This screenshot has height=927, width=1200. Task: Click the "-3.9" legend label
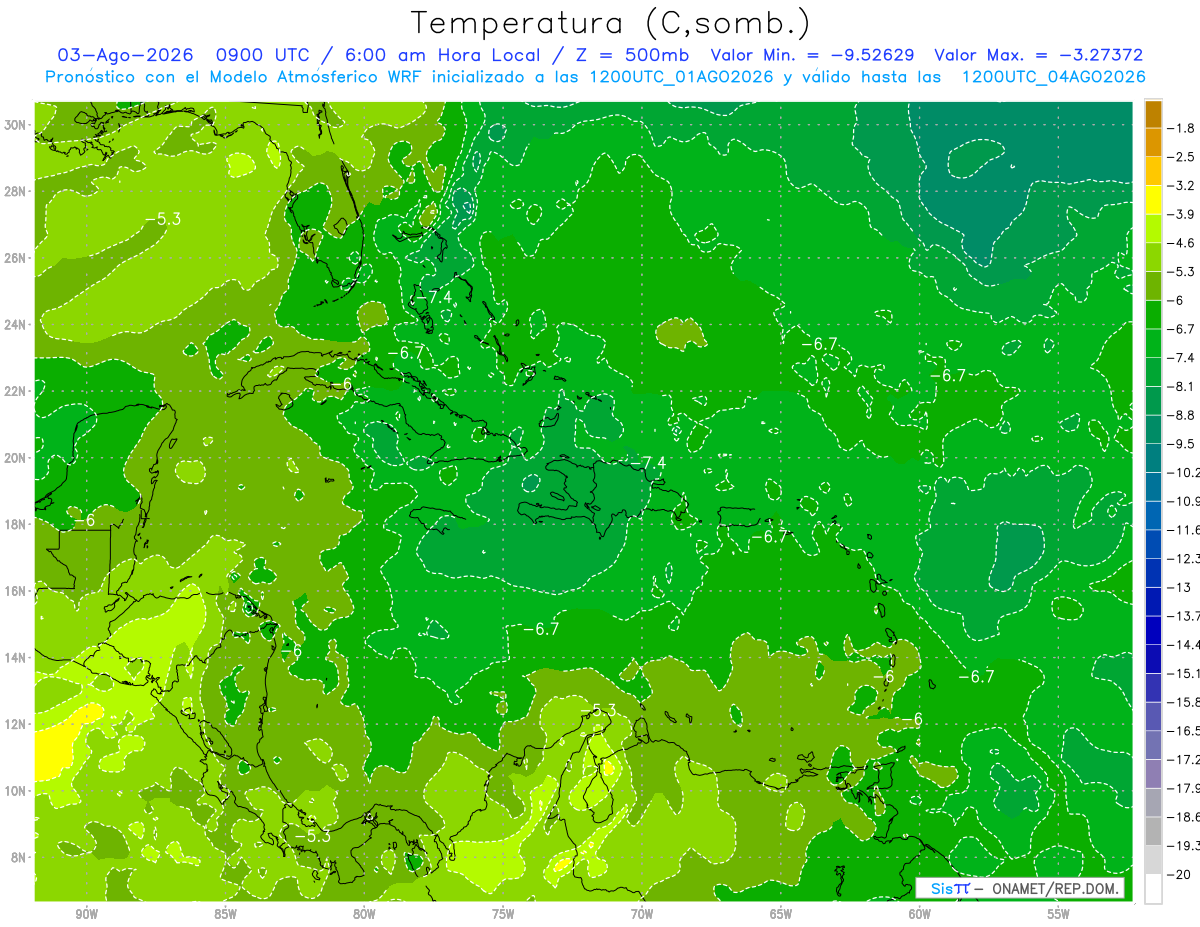coord(1182,214)
